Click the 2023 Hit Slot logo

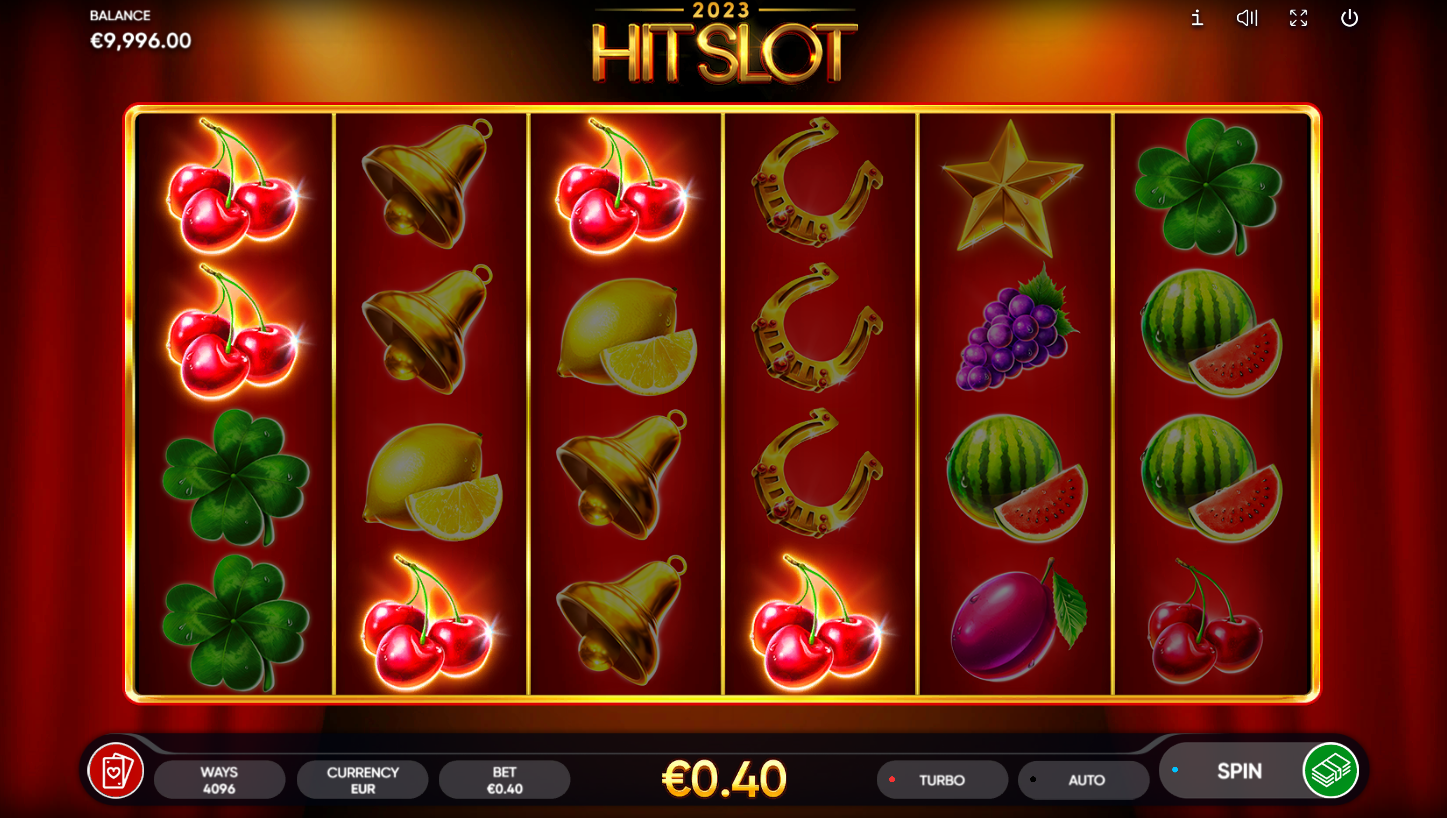(724, 42)
